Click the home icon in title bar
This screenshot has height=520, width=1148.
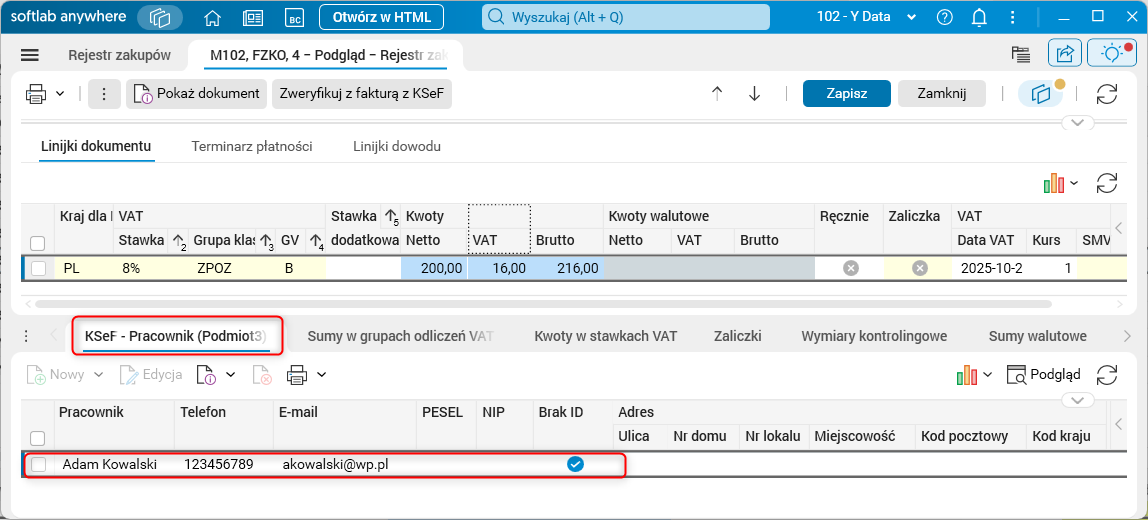(x=211, y=17)
